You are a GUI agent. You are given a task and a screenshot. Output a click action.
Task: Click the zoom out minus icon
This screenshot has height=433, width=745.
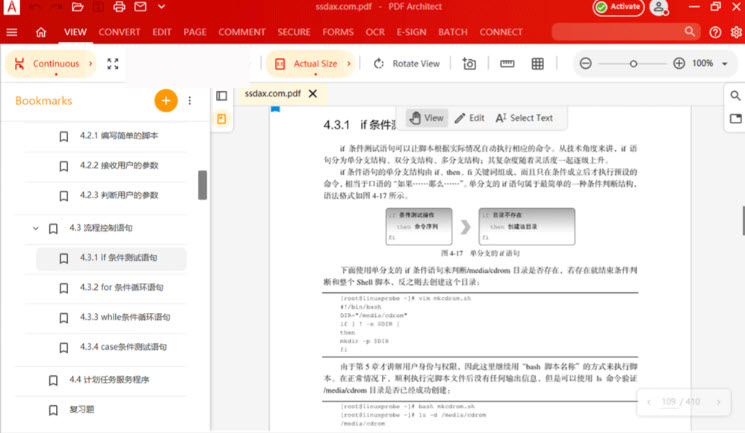click(x=585, y=63)
